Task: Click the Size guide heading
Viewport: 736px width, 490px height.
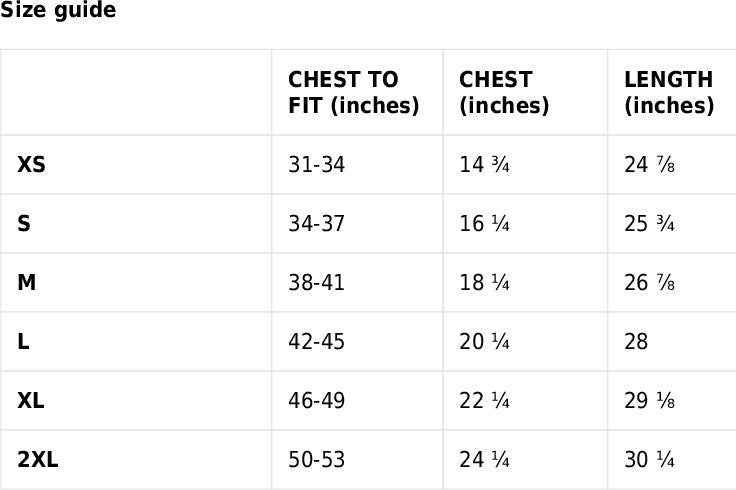Action: point(58,11)
